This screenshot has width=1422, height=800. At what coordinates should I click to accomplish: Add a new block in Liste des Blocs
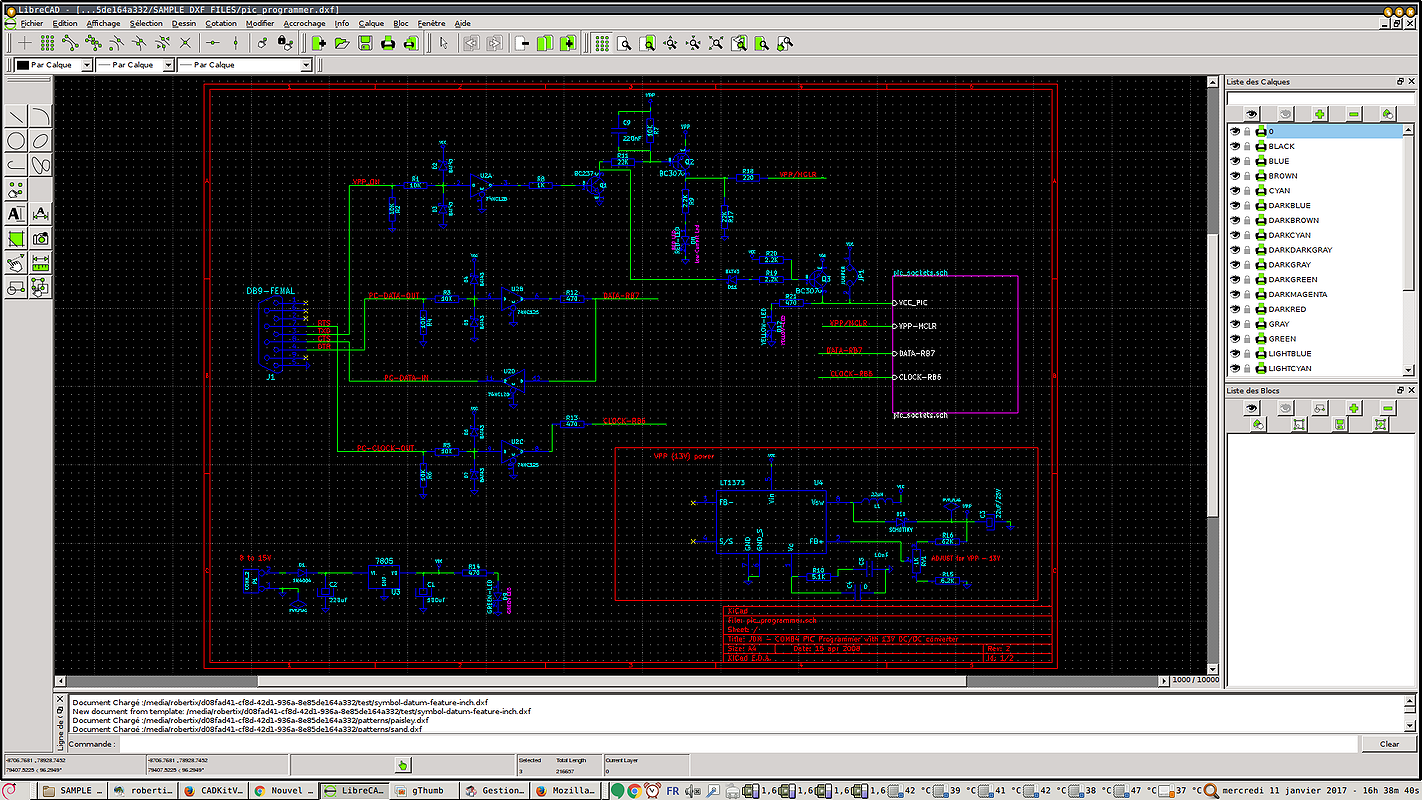click(1353, 408)
